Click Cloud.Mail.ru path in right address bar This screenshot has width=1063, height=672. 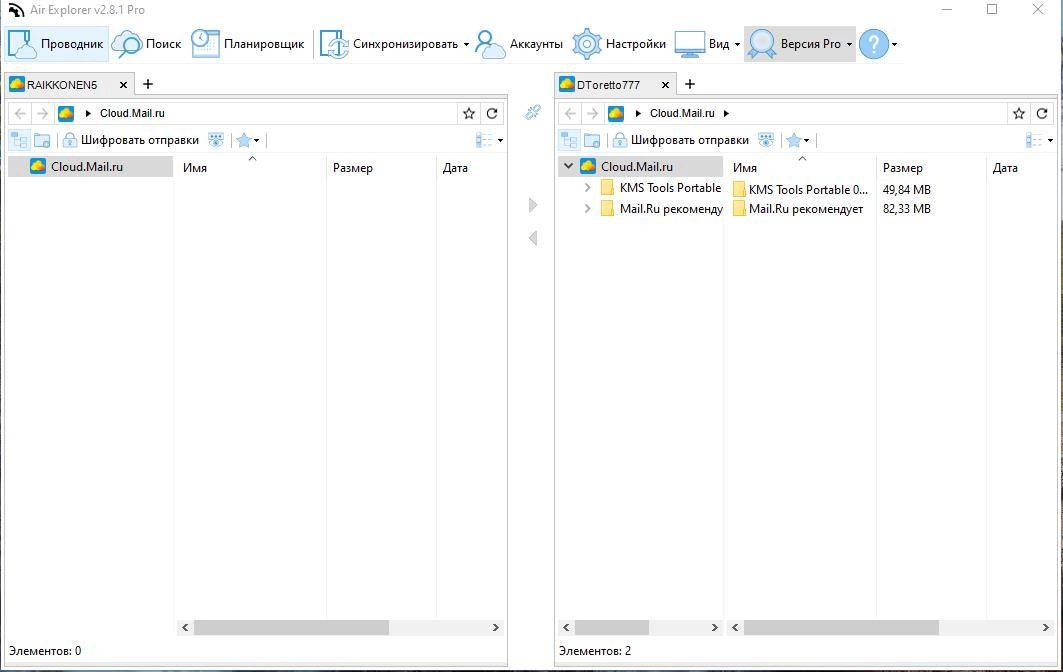pyautogui.click(x=682, y=113)
